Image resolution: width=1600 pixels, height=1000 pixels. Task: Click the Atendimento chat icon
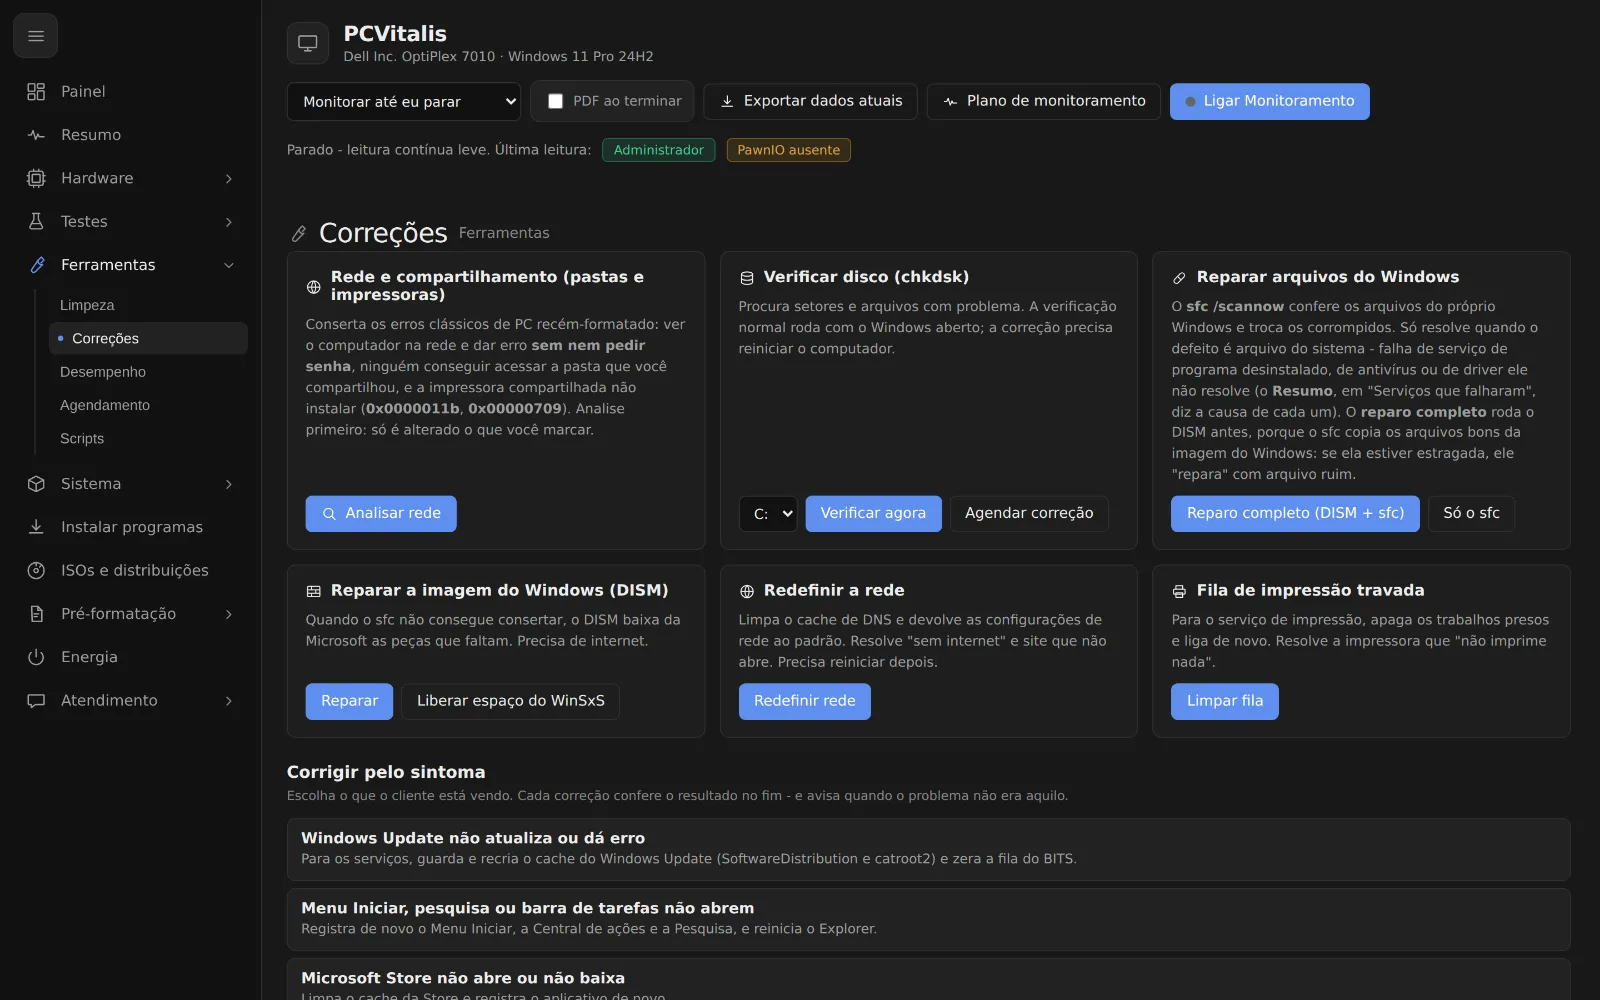click(x=36, y=701)
